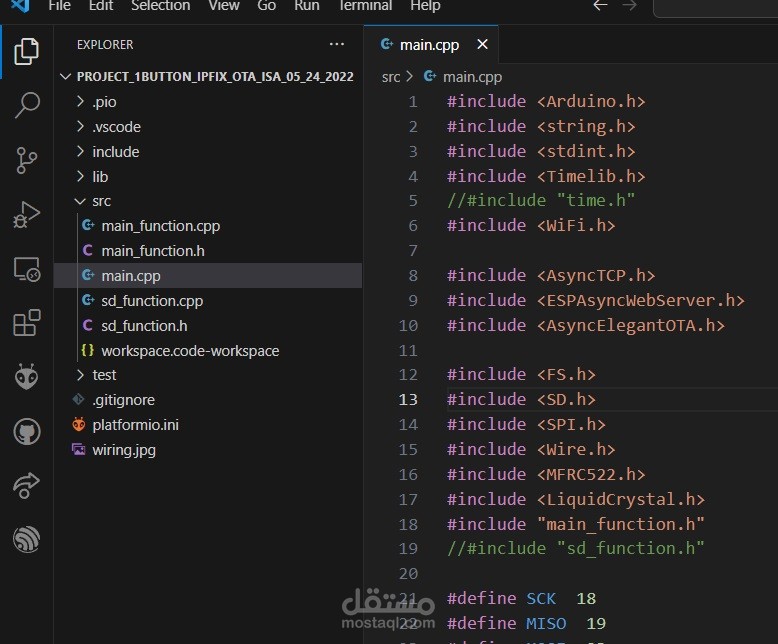
Task: Click the src breadcrumb segment
Action: coord(391,77)
